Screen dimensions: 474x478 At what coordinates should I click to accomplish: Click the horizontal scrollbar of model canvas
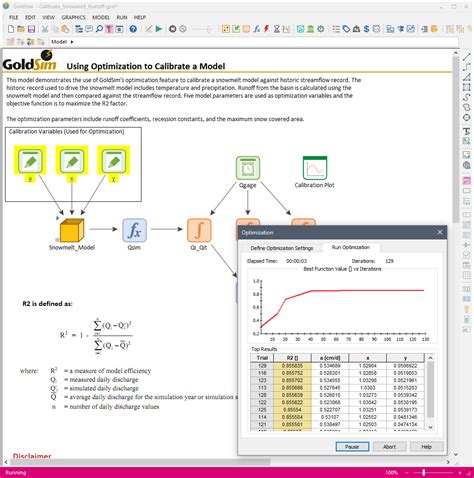point(140,462)
